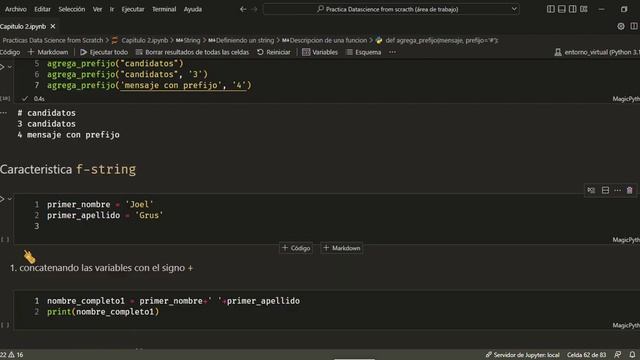The width and height of the screenshot is (640, 360).
Task: Select the entorno_virtual Python kernel
Action: [597, 52]
